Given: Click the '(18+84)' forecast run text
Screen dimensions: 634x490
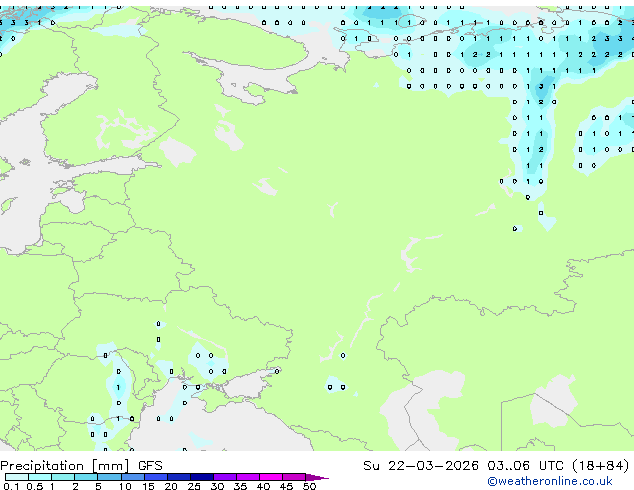Looking at the screenshot, I should pos(601,465).
